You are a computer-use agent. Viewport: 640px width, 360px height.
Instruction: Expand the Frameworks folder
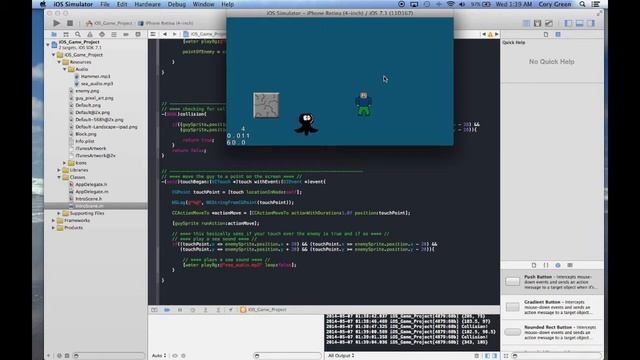(53, 220)
